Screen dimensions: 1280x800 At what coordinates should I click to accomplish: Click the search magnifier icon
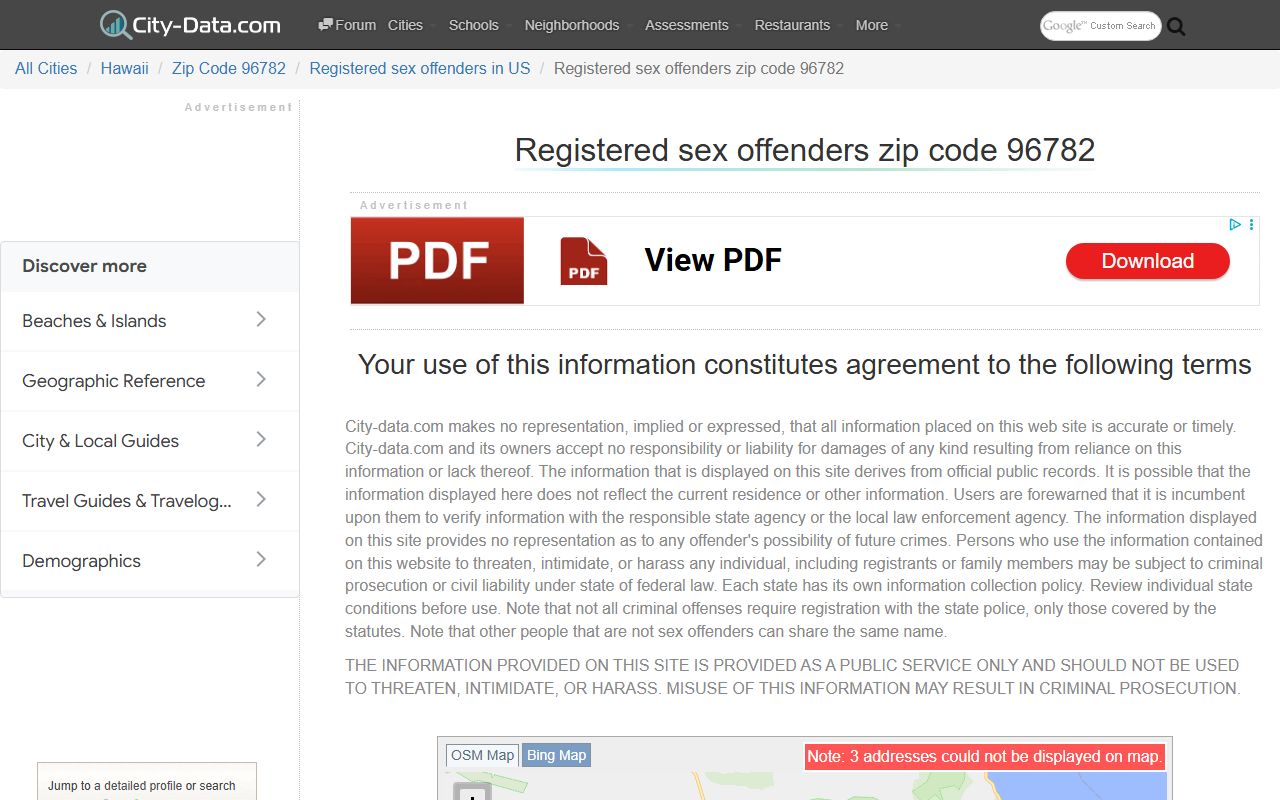pos(1176,27)
